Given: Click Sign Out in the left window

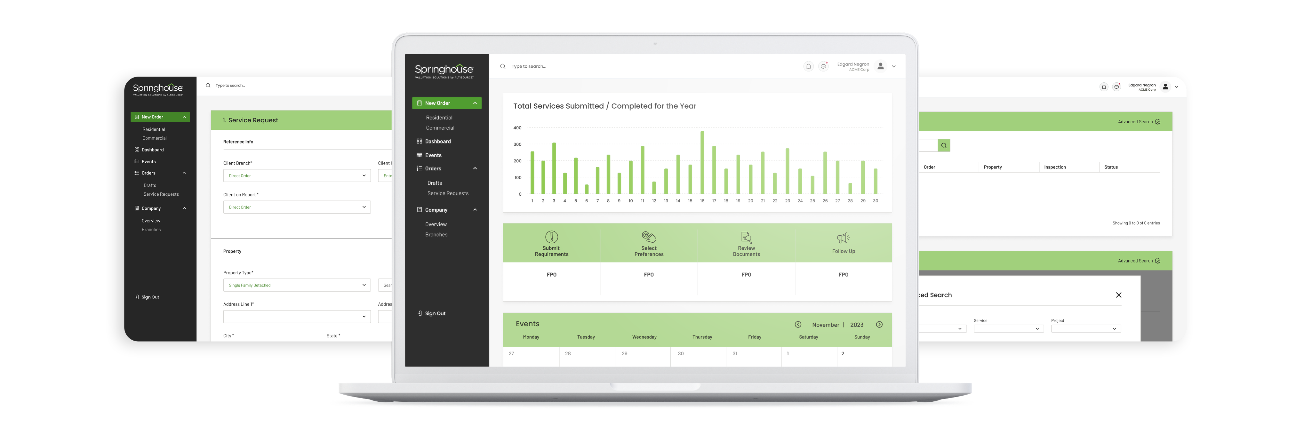Looking at the screenshot, I should 146,297.
